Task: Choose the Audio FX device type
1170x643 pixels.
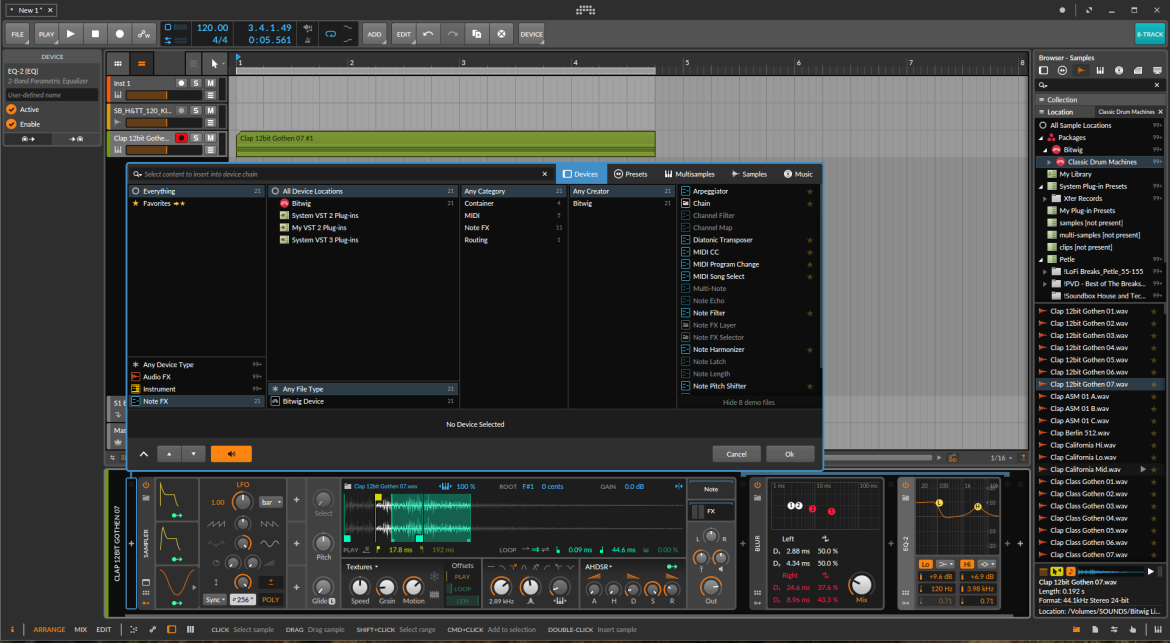Action: tap(196, 377)
